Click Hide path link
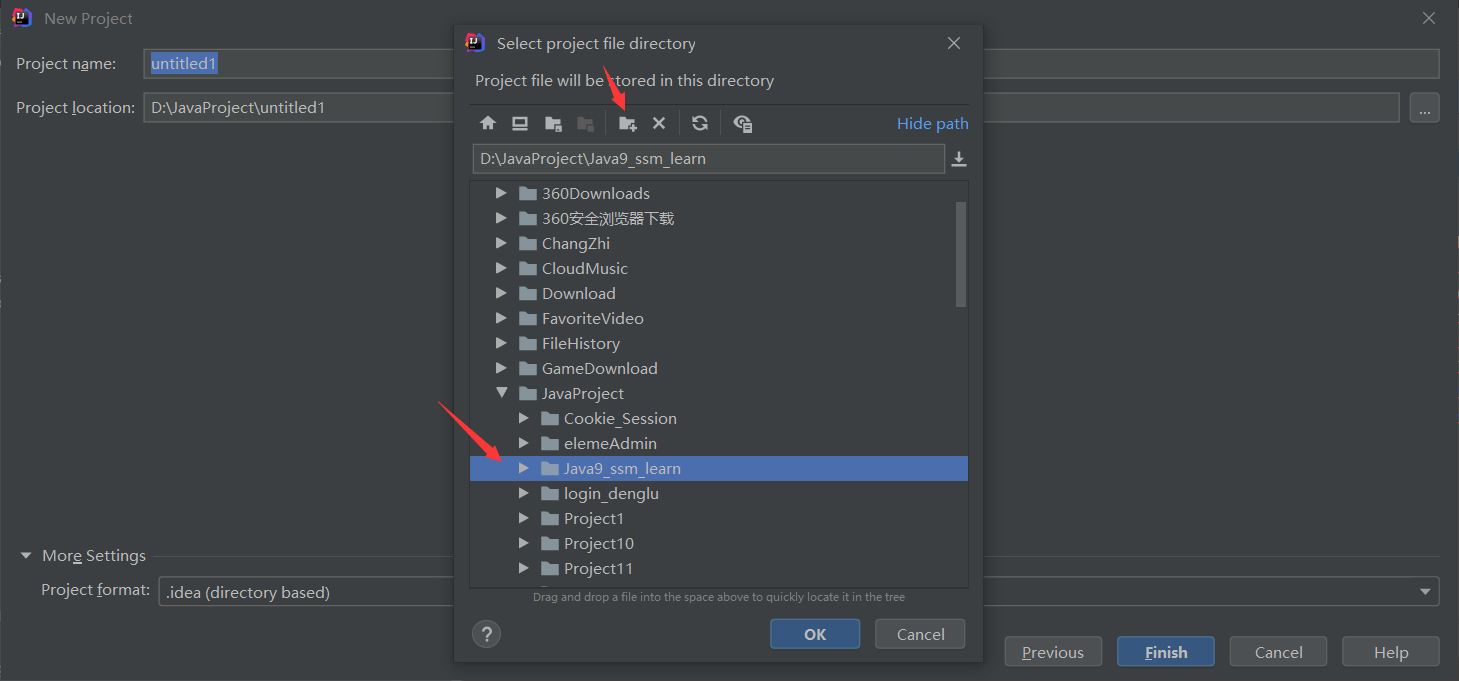The width and height of the screenshot is (1459, 681). click(x=932, y=124)
